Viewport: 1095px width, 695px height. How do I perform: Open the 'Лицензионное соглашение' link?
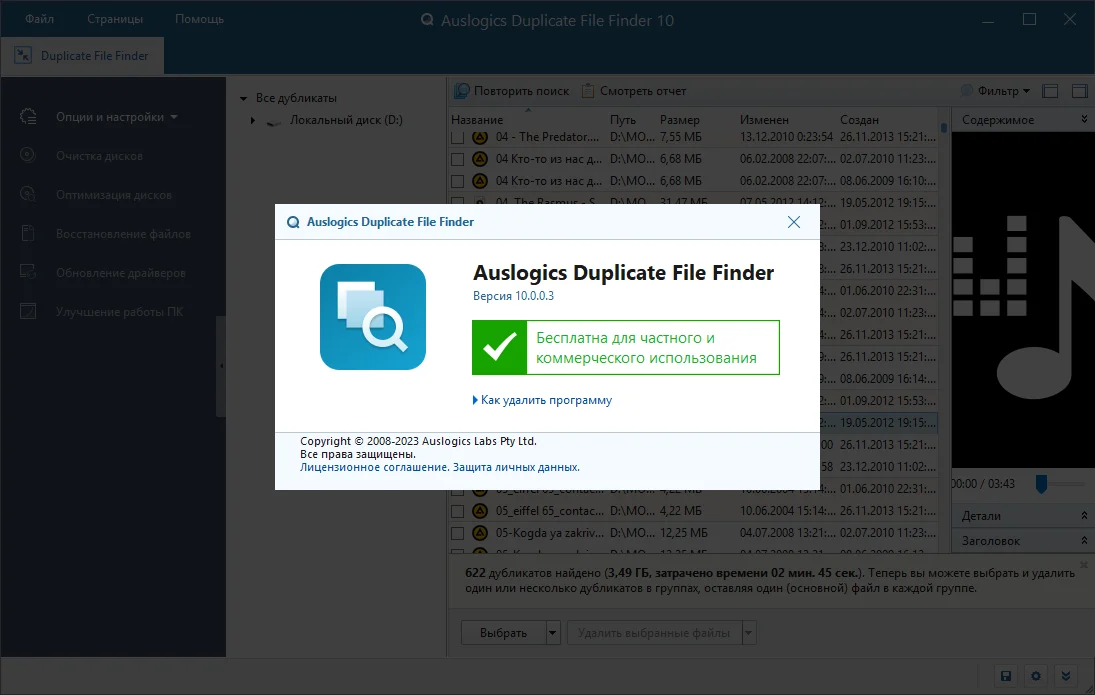point(374,467)
